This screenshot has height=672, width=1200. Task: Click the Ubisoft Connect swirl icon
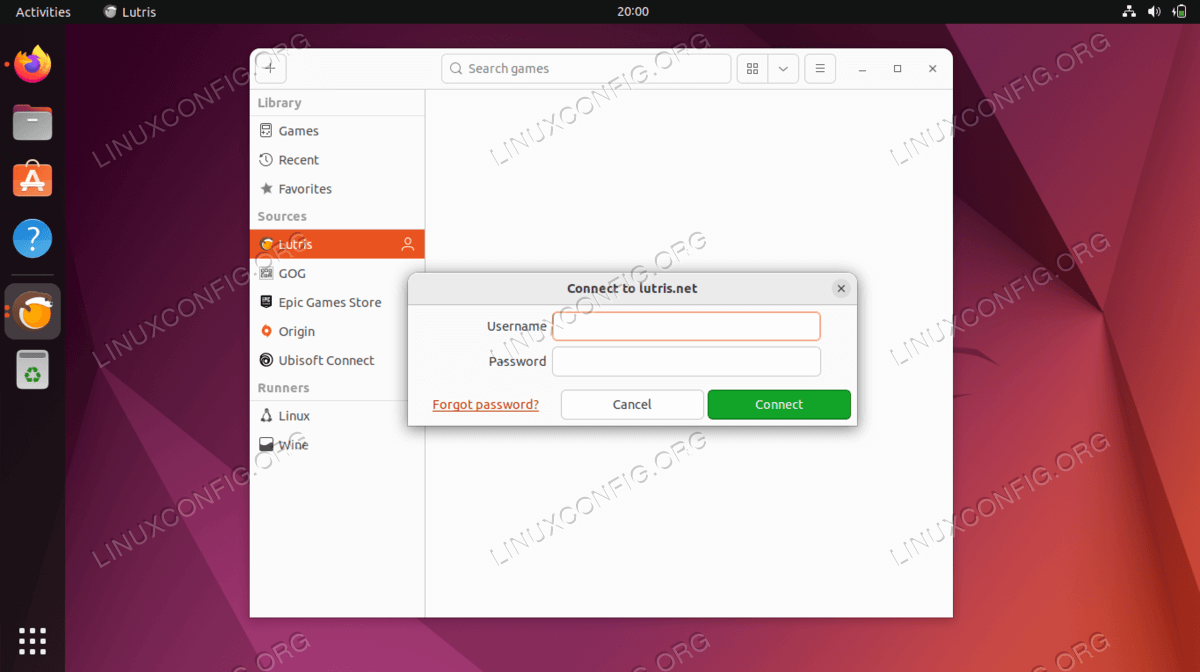point(266,360)
